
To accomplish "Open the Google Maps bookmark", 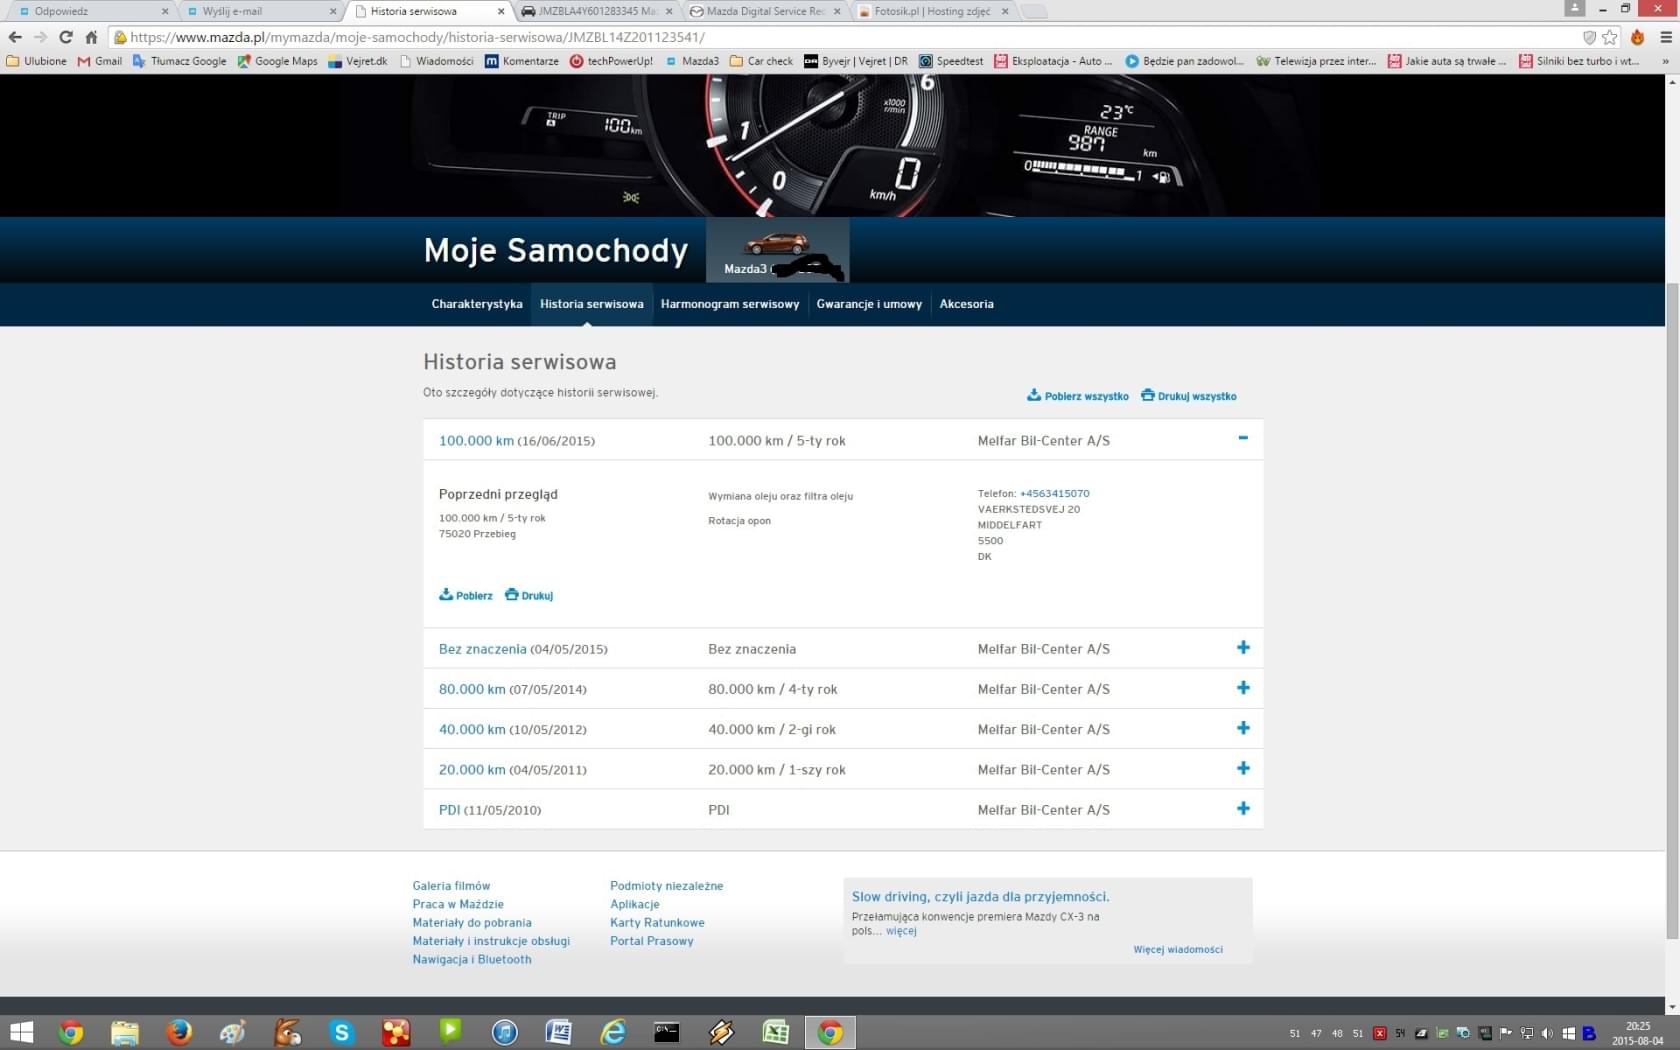I will coord(277,61).
